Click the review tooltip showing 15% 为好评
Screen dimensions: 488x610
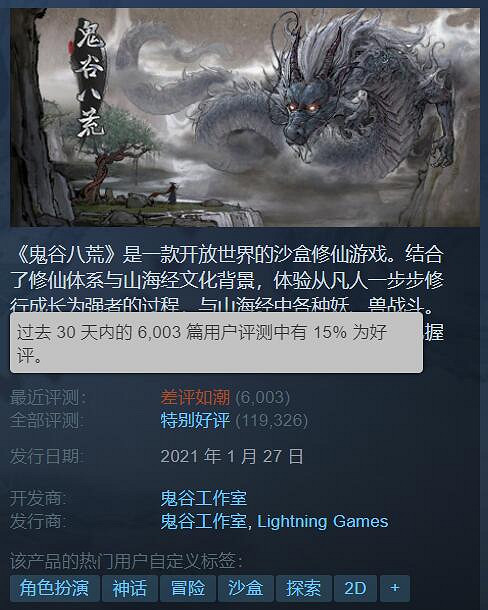click(216, 343)
